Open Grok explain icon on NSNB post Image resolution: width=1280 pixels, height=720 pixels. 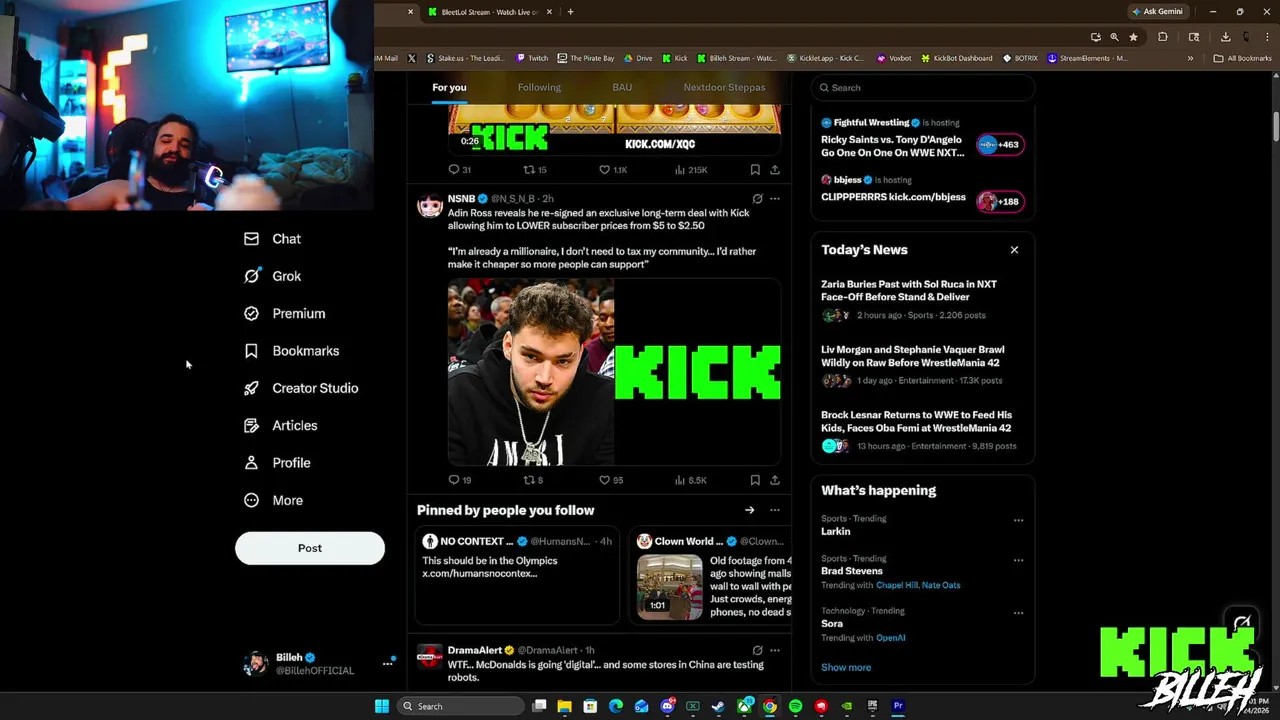(x=757, y=199)
